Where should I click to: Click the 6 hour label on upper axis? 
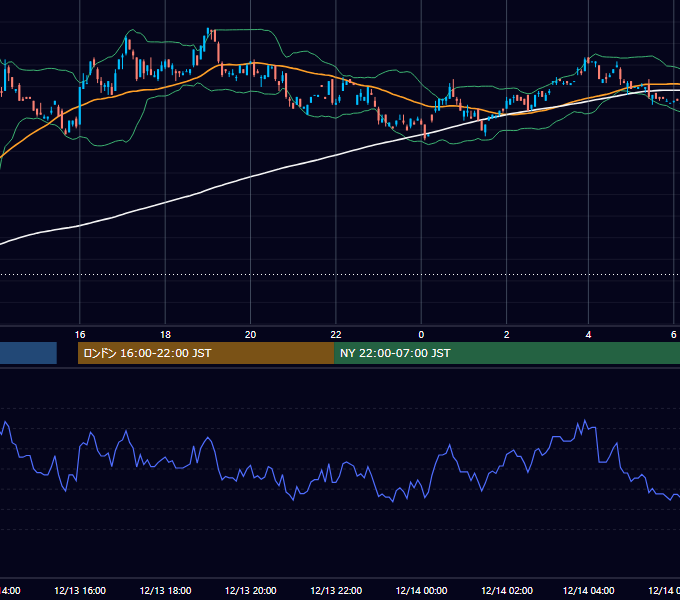click(673, 335)
